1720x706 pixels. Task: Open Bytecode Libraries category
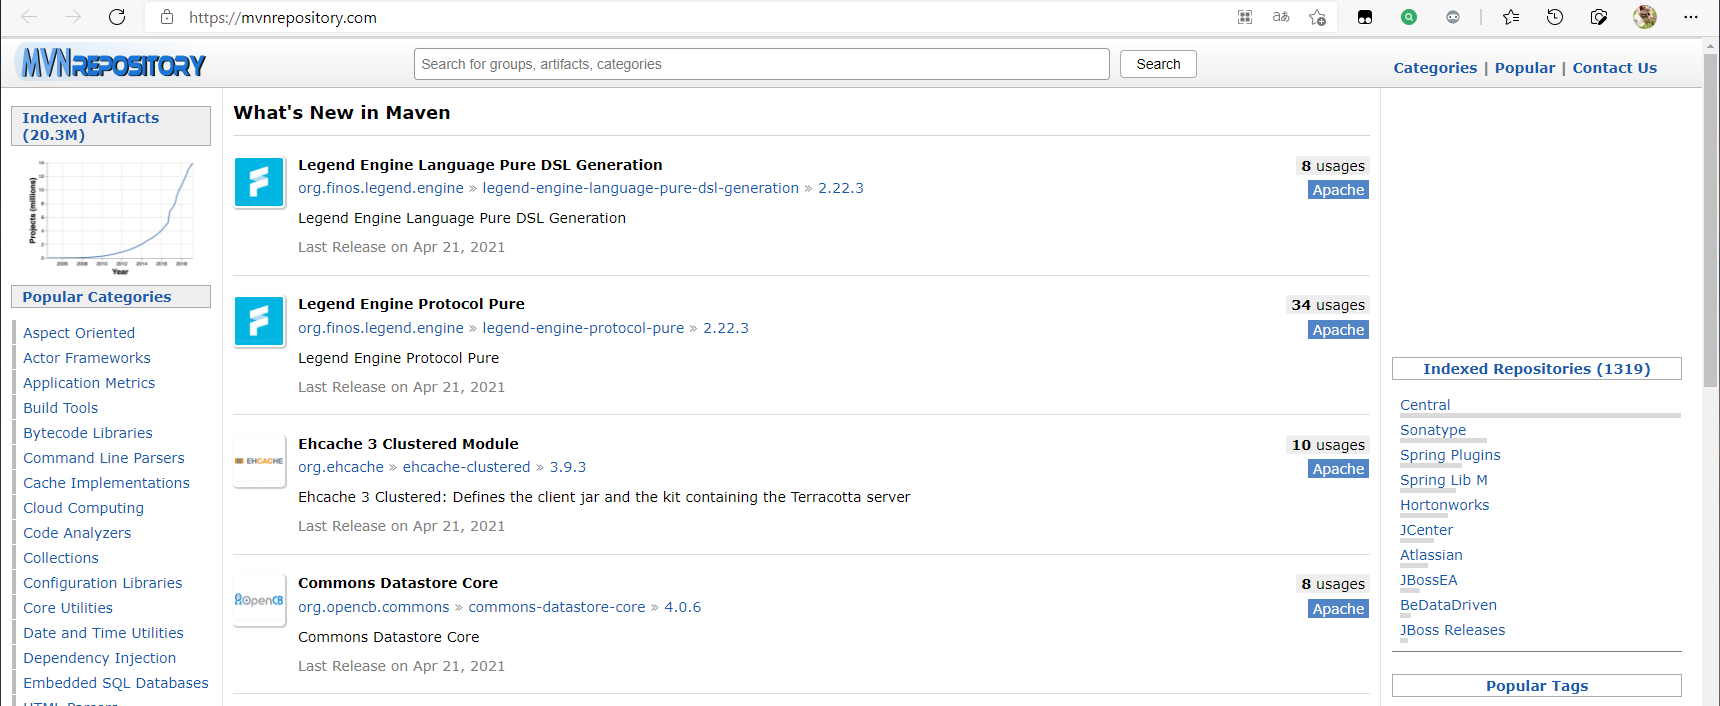coord(88,433)
